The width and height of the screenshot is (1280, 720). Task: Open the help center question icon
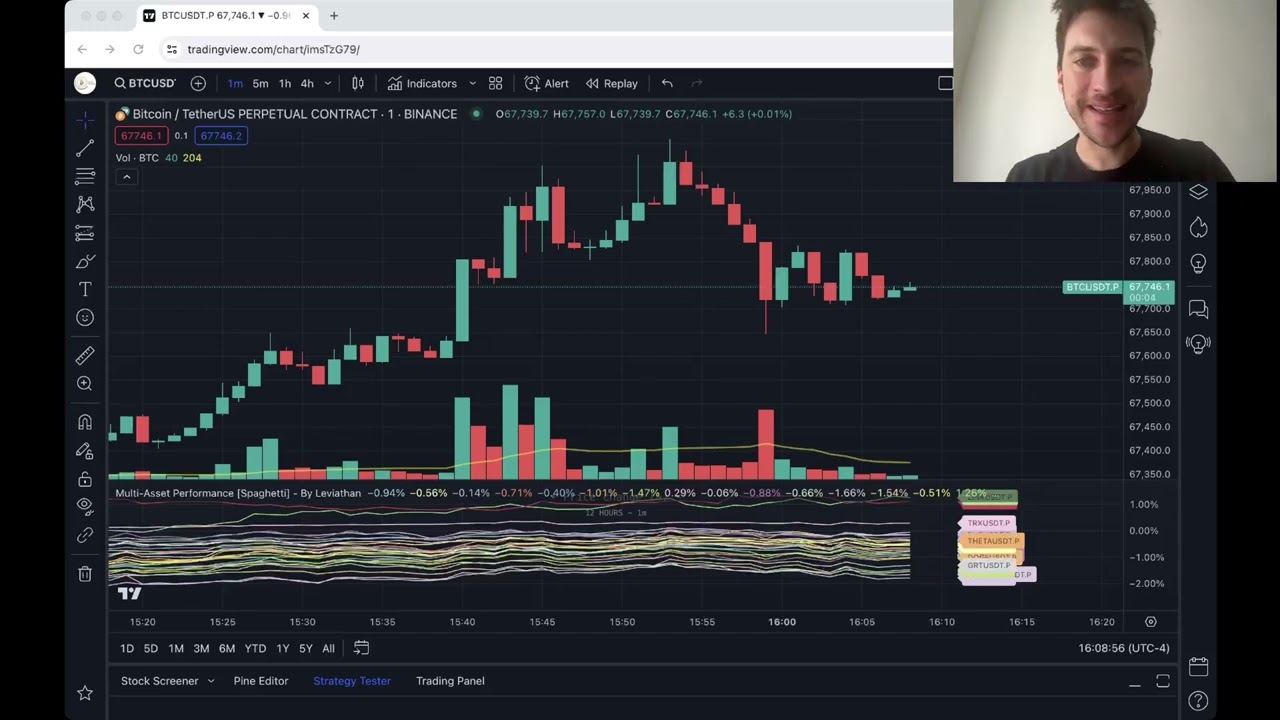1198,701
